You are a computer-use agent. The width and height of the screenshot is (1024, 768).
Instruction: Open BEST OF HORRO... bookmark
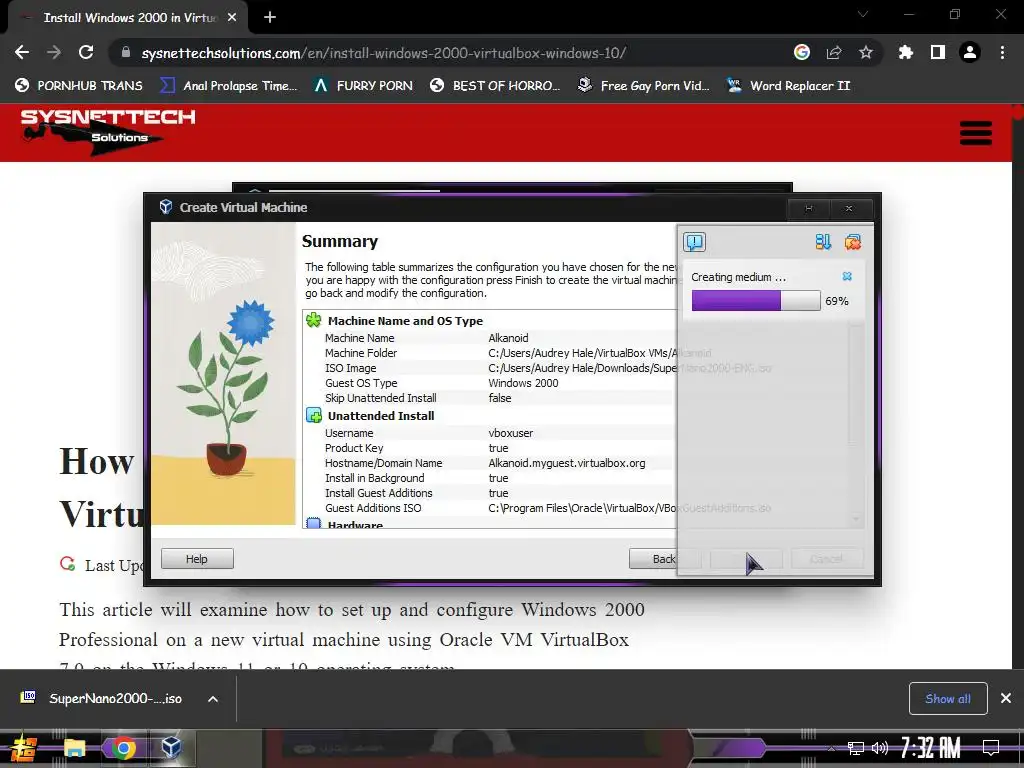click(495, 86)
